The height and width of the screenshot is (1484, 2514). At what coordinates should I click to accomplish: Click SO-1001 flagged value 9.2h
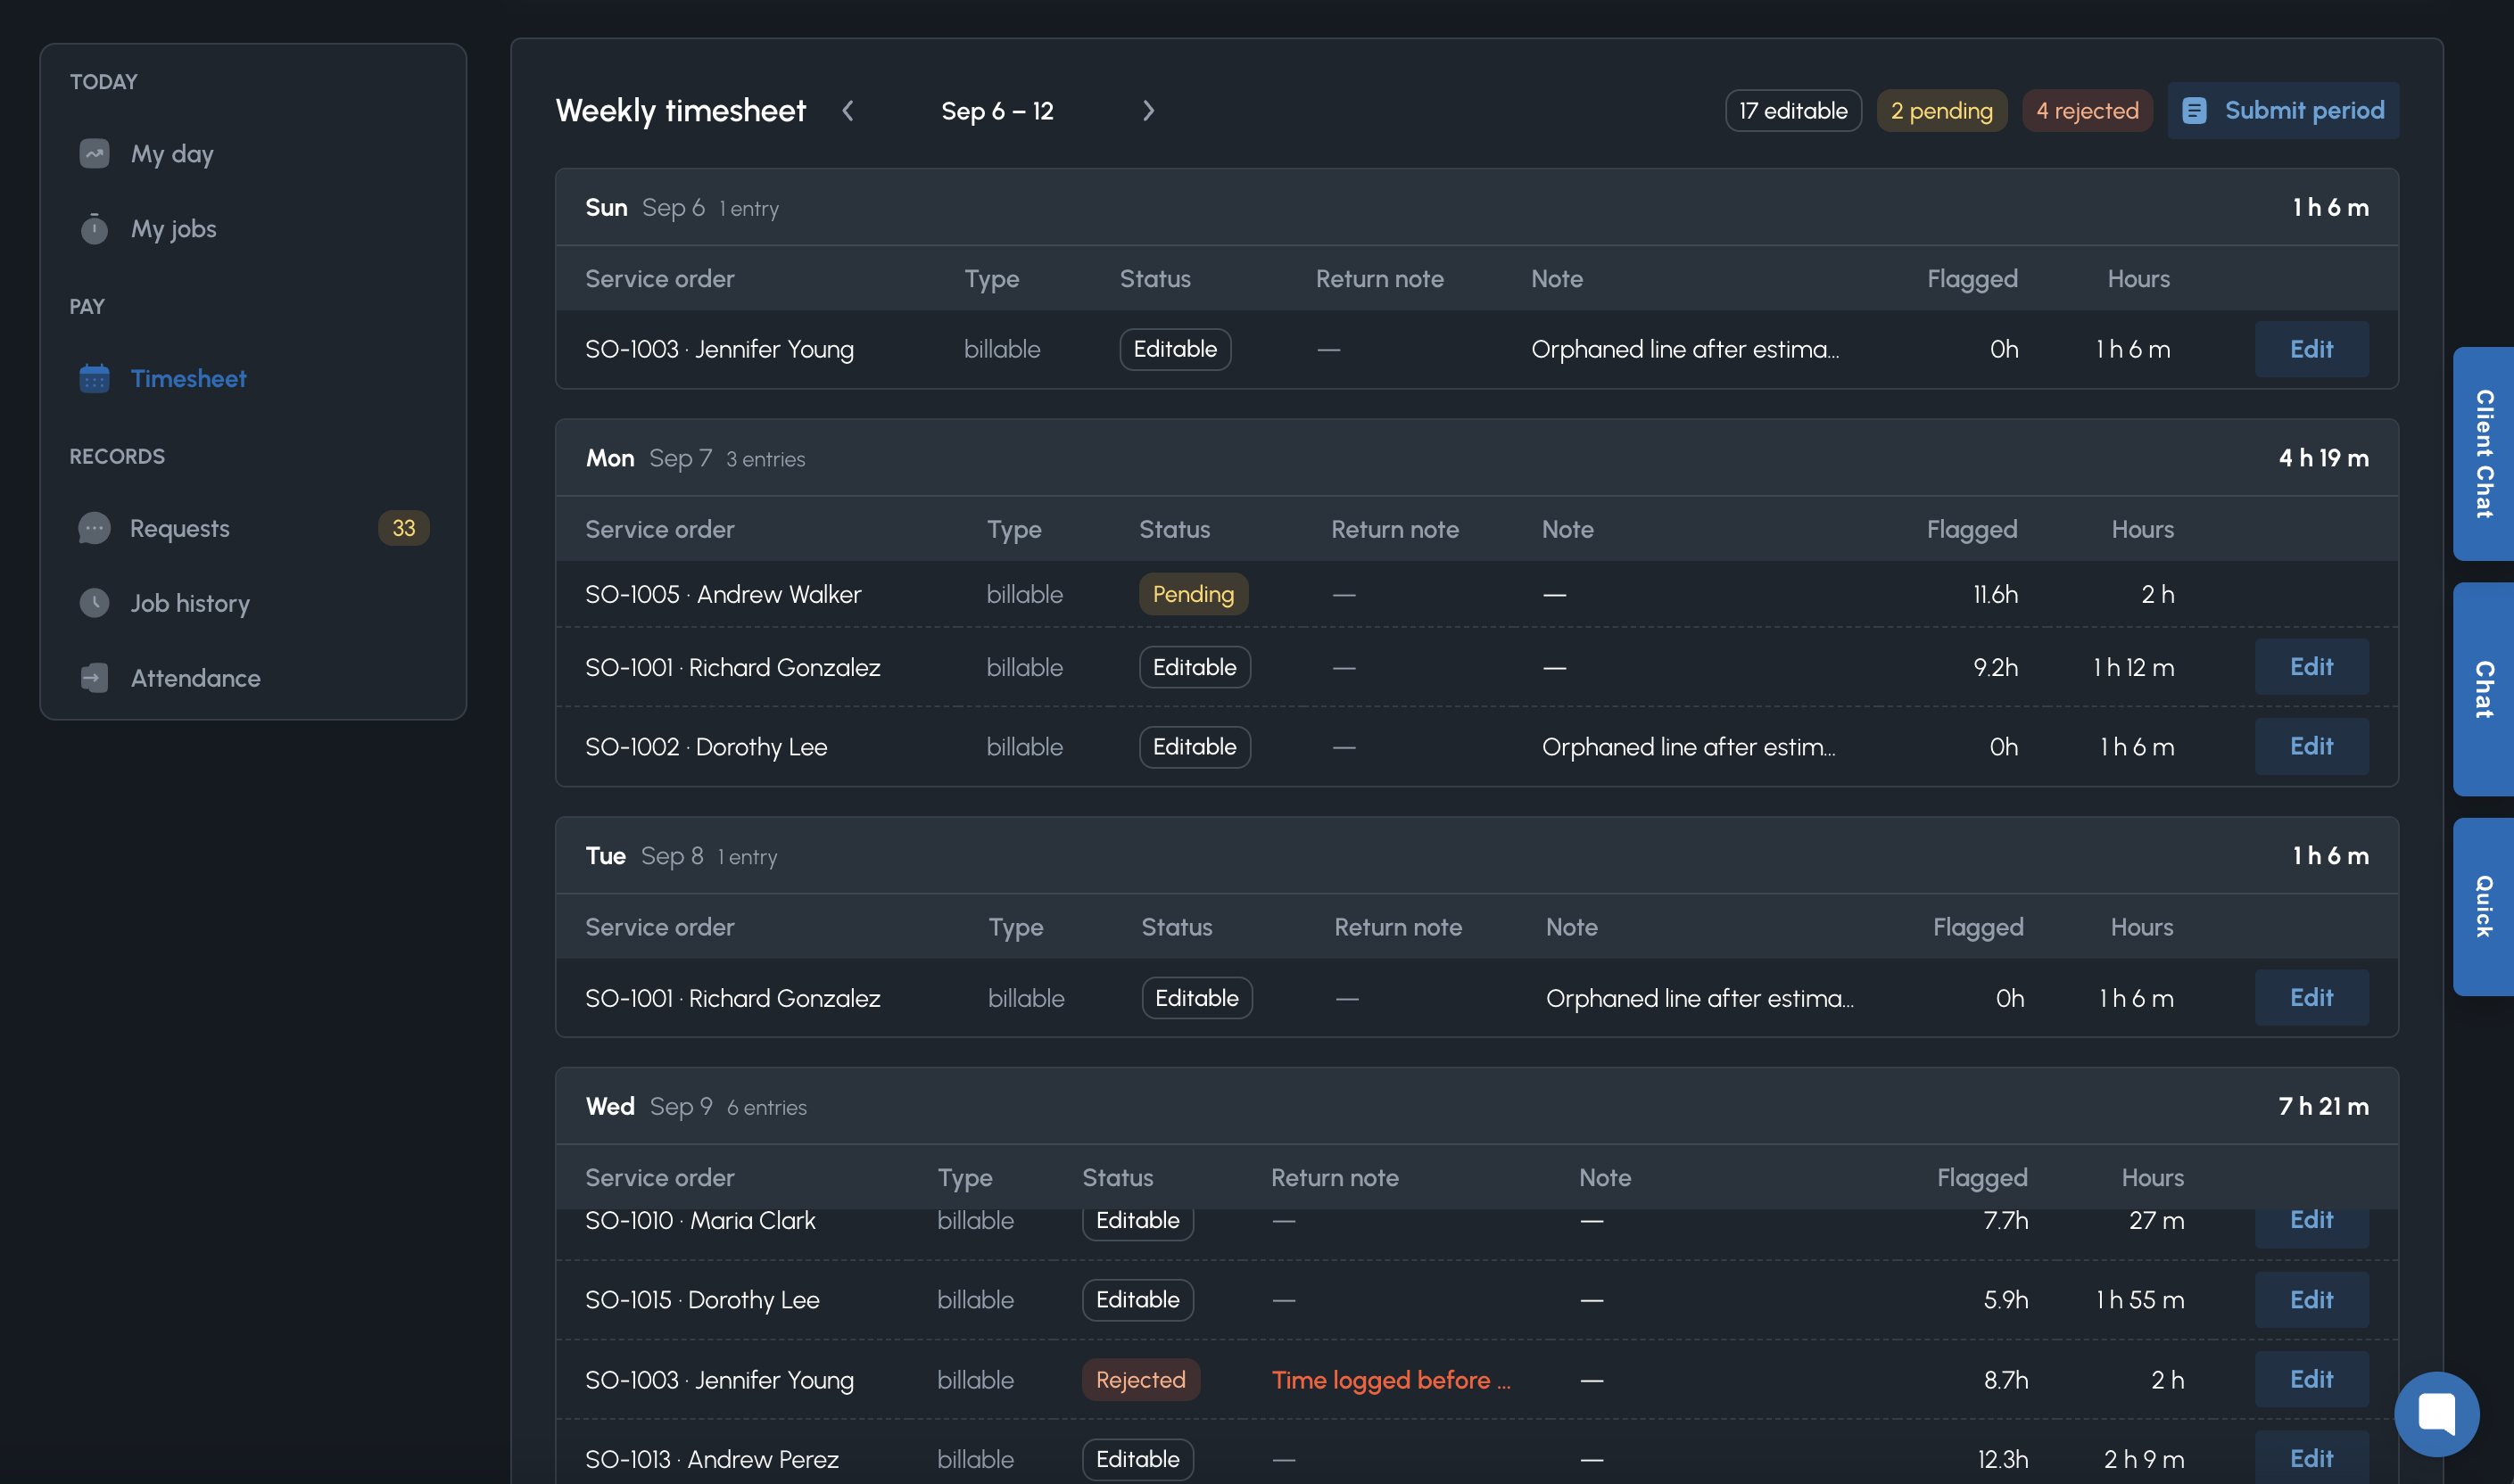(x=1995, y=667)
